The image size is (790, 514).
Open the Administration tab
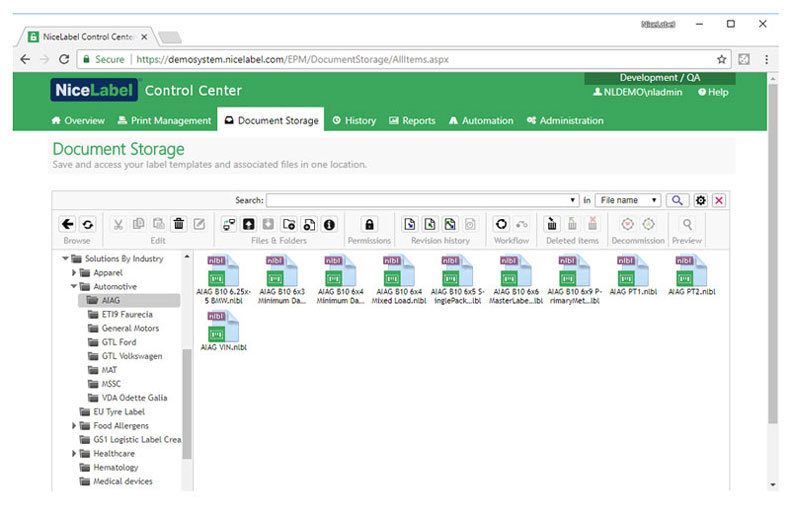coord(565,120)
